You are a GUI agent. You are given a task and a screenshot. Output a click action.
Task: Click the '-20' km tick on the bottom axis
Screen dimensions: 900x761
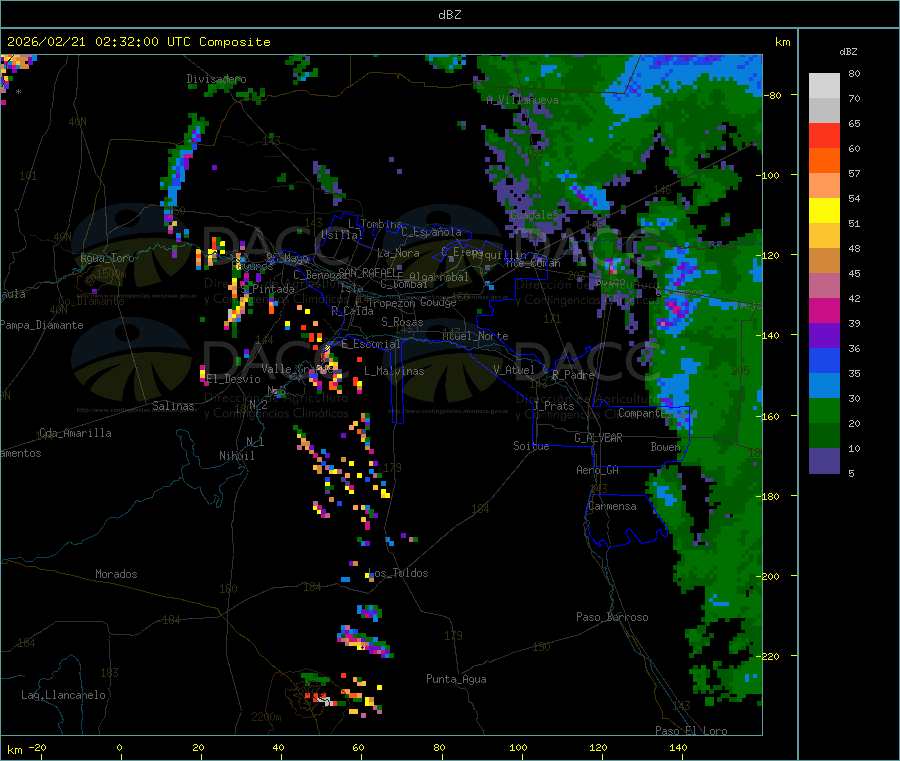[37, 747]
